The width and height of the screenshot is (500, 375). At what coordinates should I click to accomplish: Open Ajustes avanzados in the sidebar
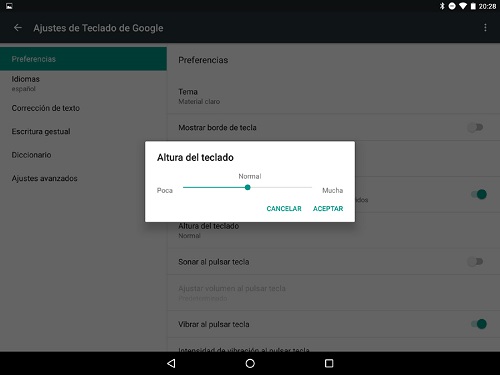[83, 178]
